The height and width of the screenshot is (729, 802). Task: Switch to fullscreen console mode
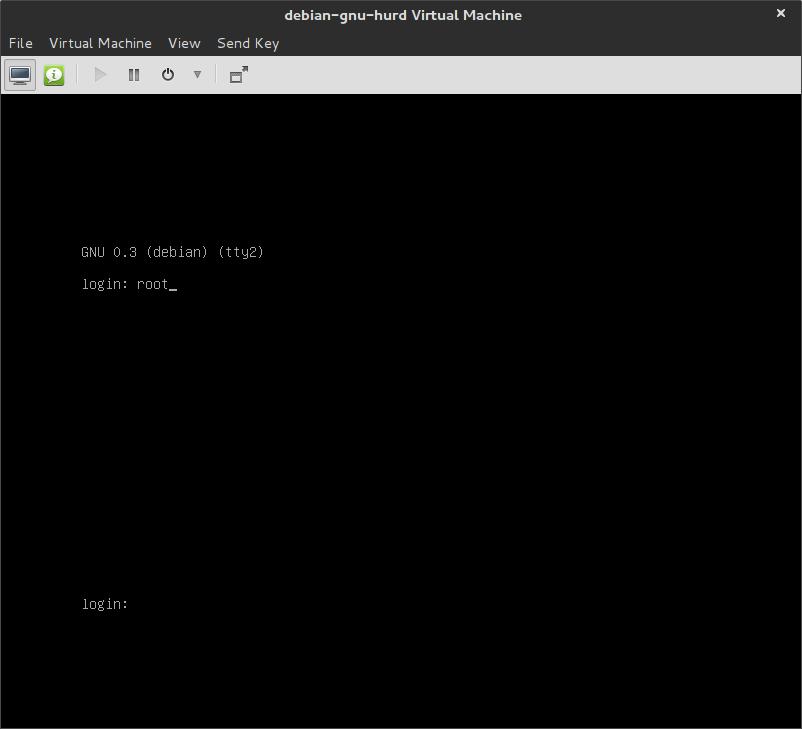tap(238, 75)
